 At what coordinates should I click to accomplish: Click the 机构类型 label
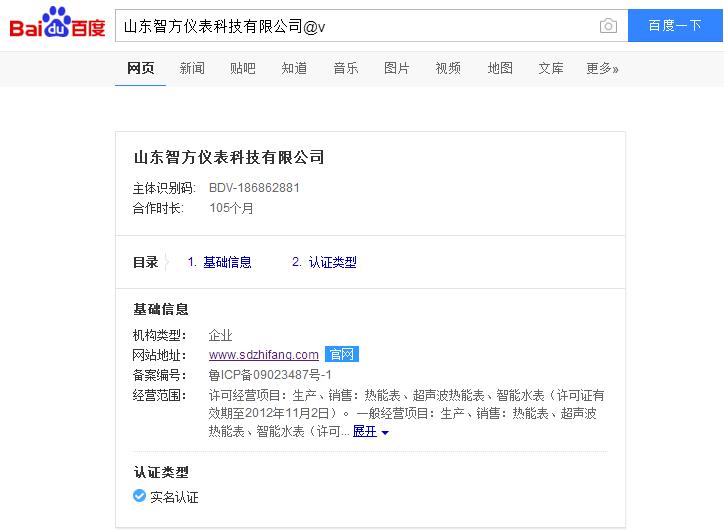[159, 335]
